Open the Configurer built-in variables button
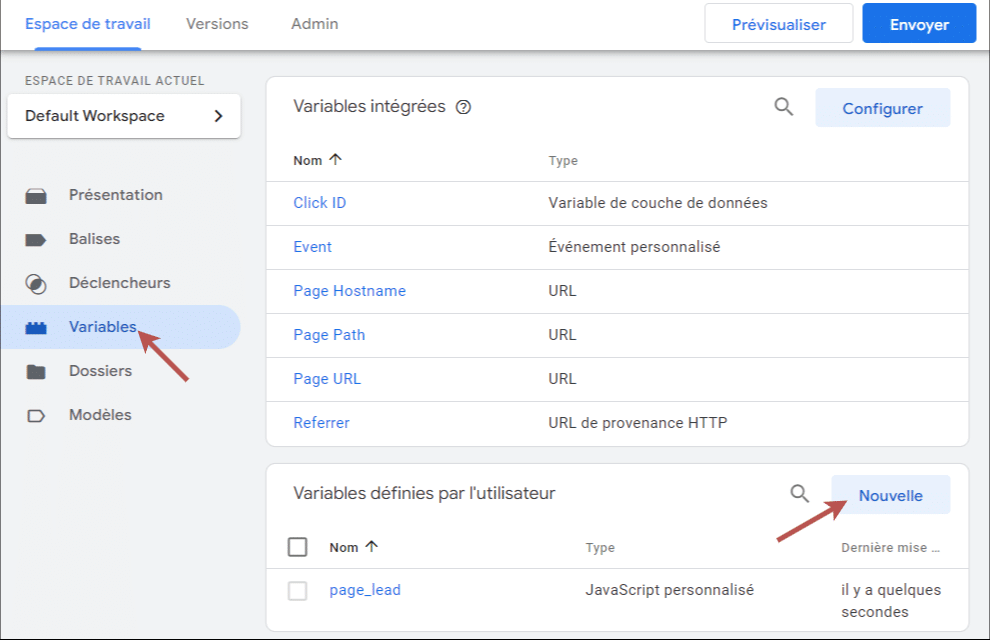The height and width of the screenshot is (640, 990). pos(882,108)
